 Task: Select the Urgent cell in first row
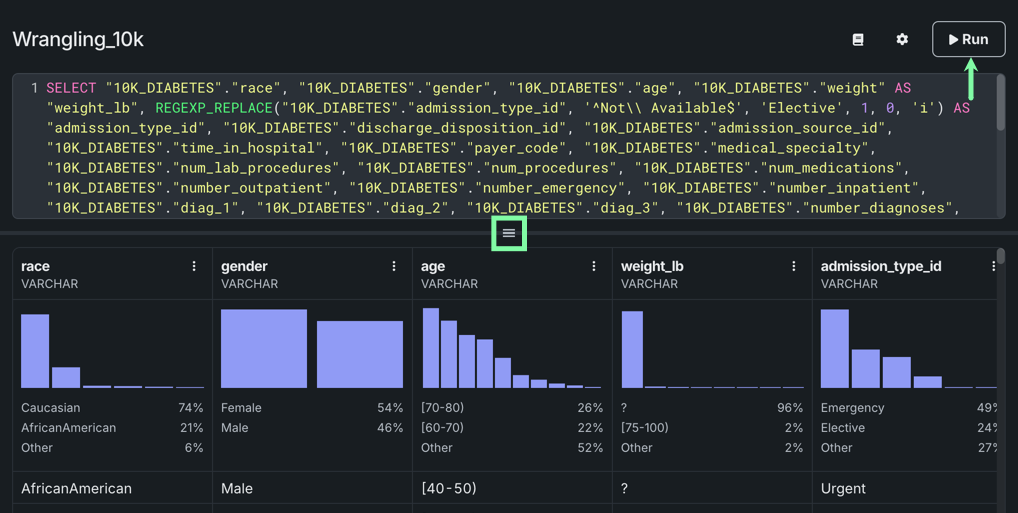pos(843,489)
